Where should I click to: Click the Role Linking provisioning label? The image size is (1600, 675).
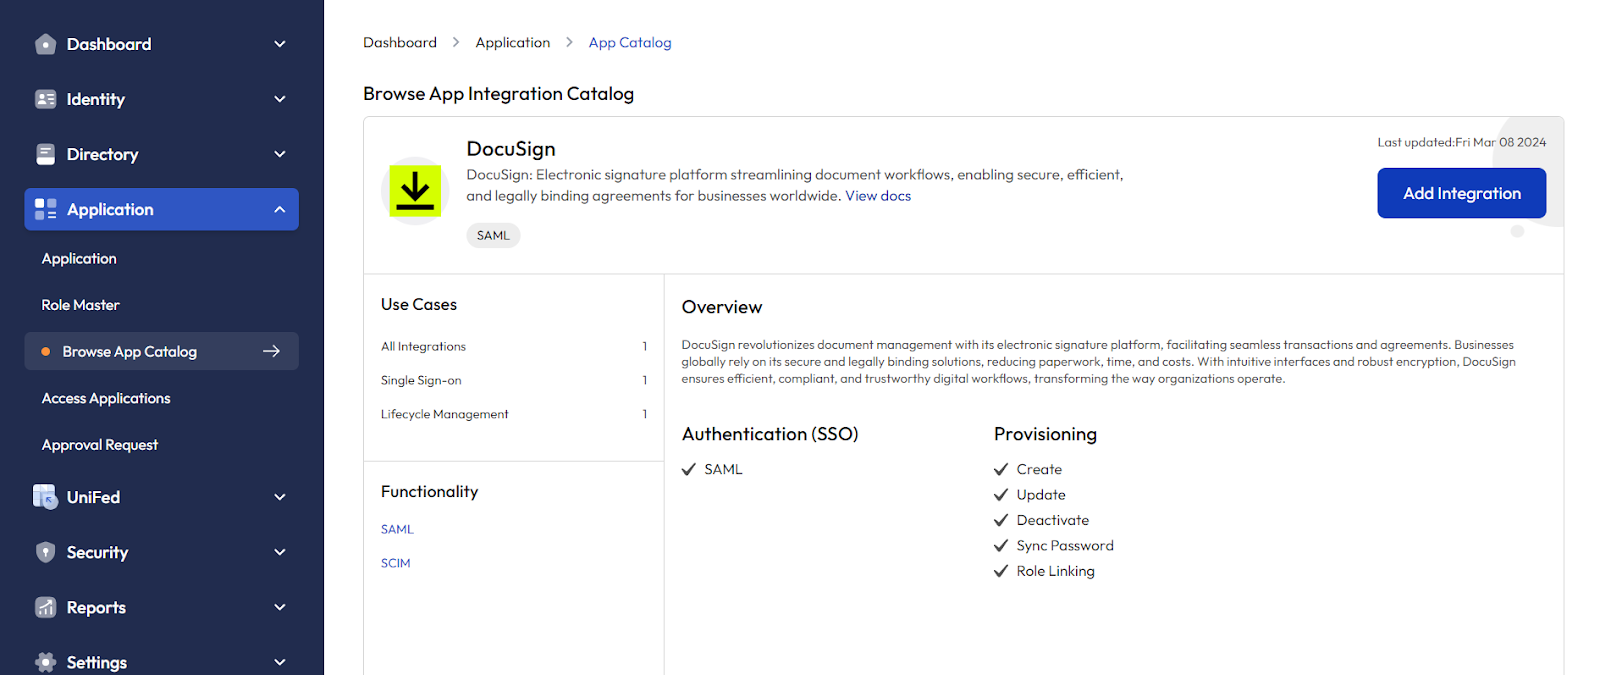1055,571
